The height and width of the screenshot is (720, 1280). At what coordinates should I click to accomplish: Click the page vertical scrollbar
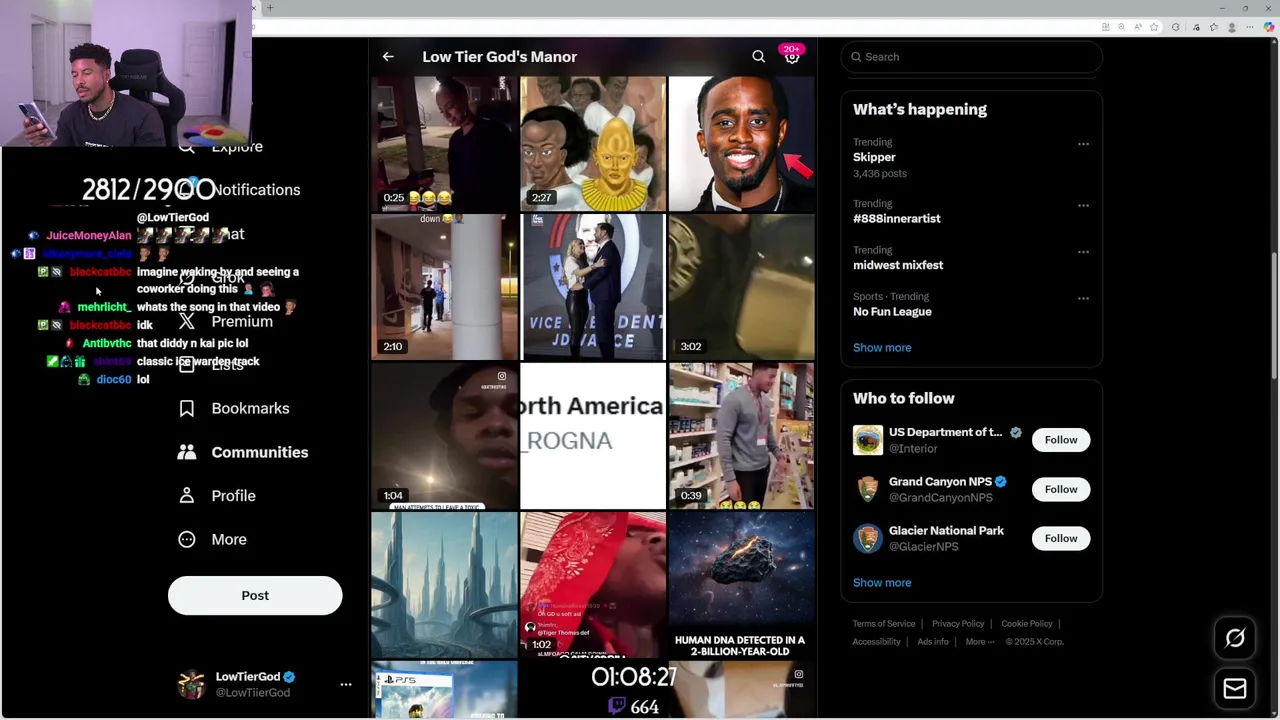tap(1274, 315)
